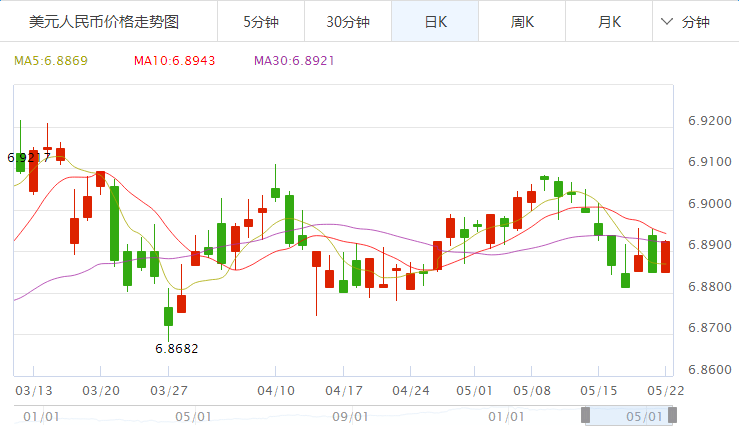The height and width of the screenshot is (429, 739).
Task: Click the 04/24 date axis label
Action: tap(411, 391)
